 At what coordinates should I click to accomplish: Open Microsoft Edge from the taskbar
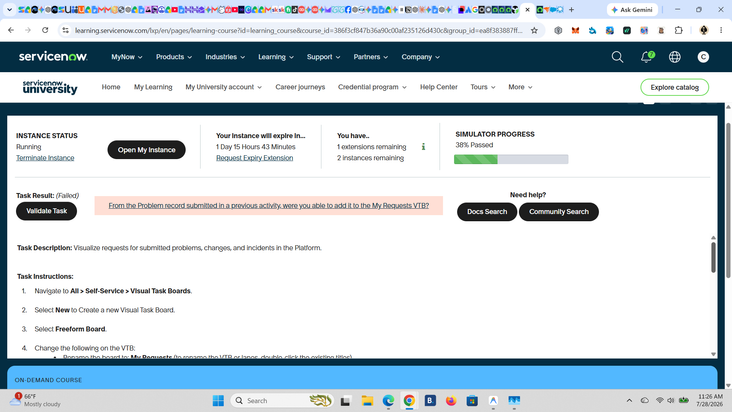click(x=388, y=400)
